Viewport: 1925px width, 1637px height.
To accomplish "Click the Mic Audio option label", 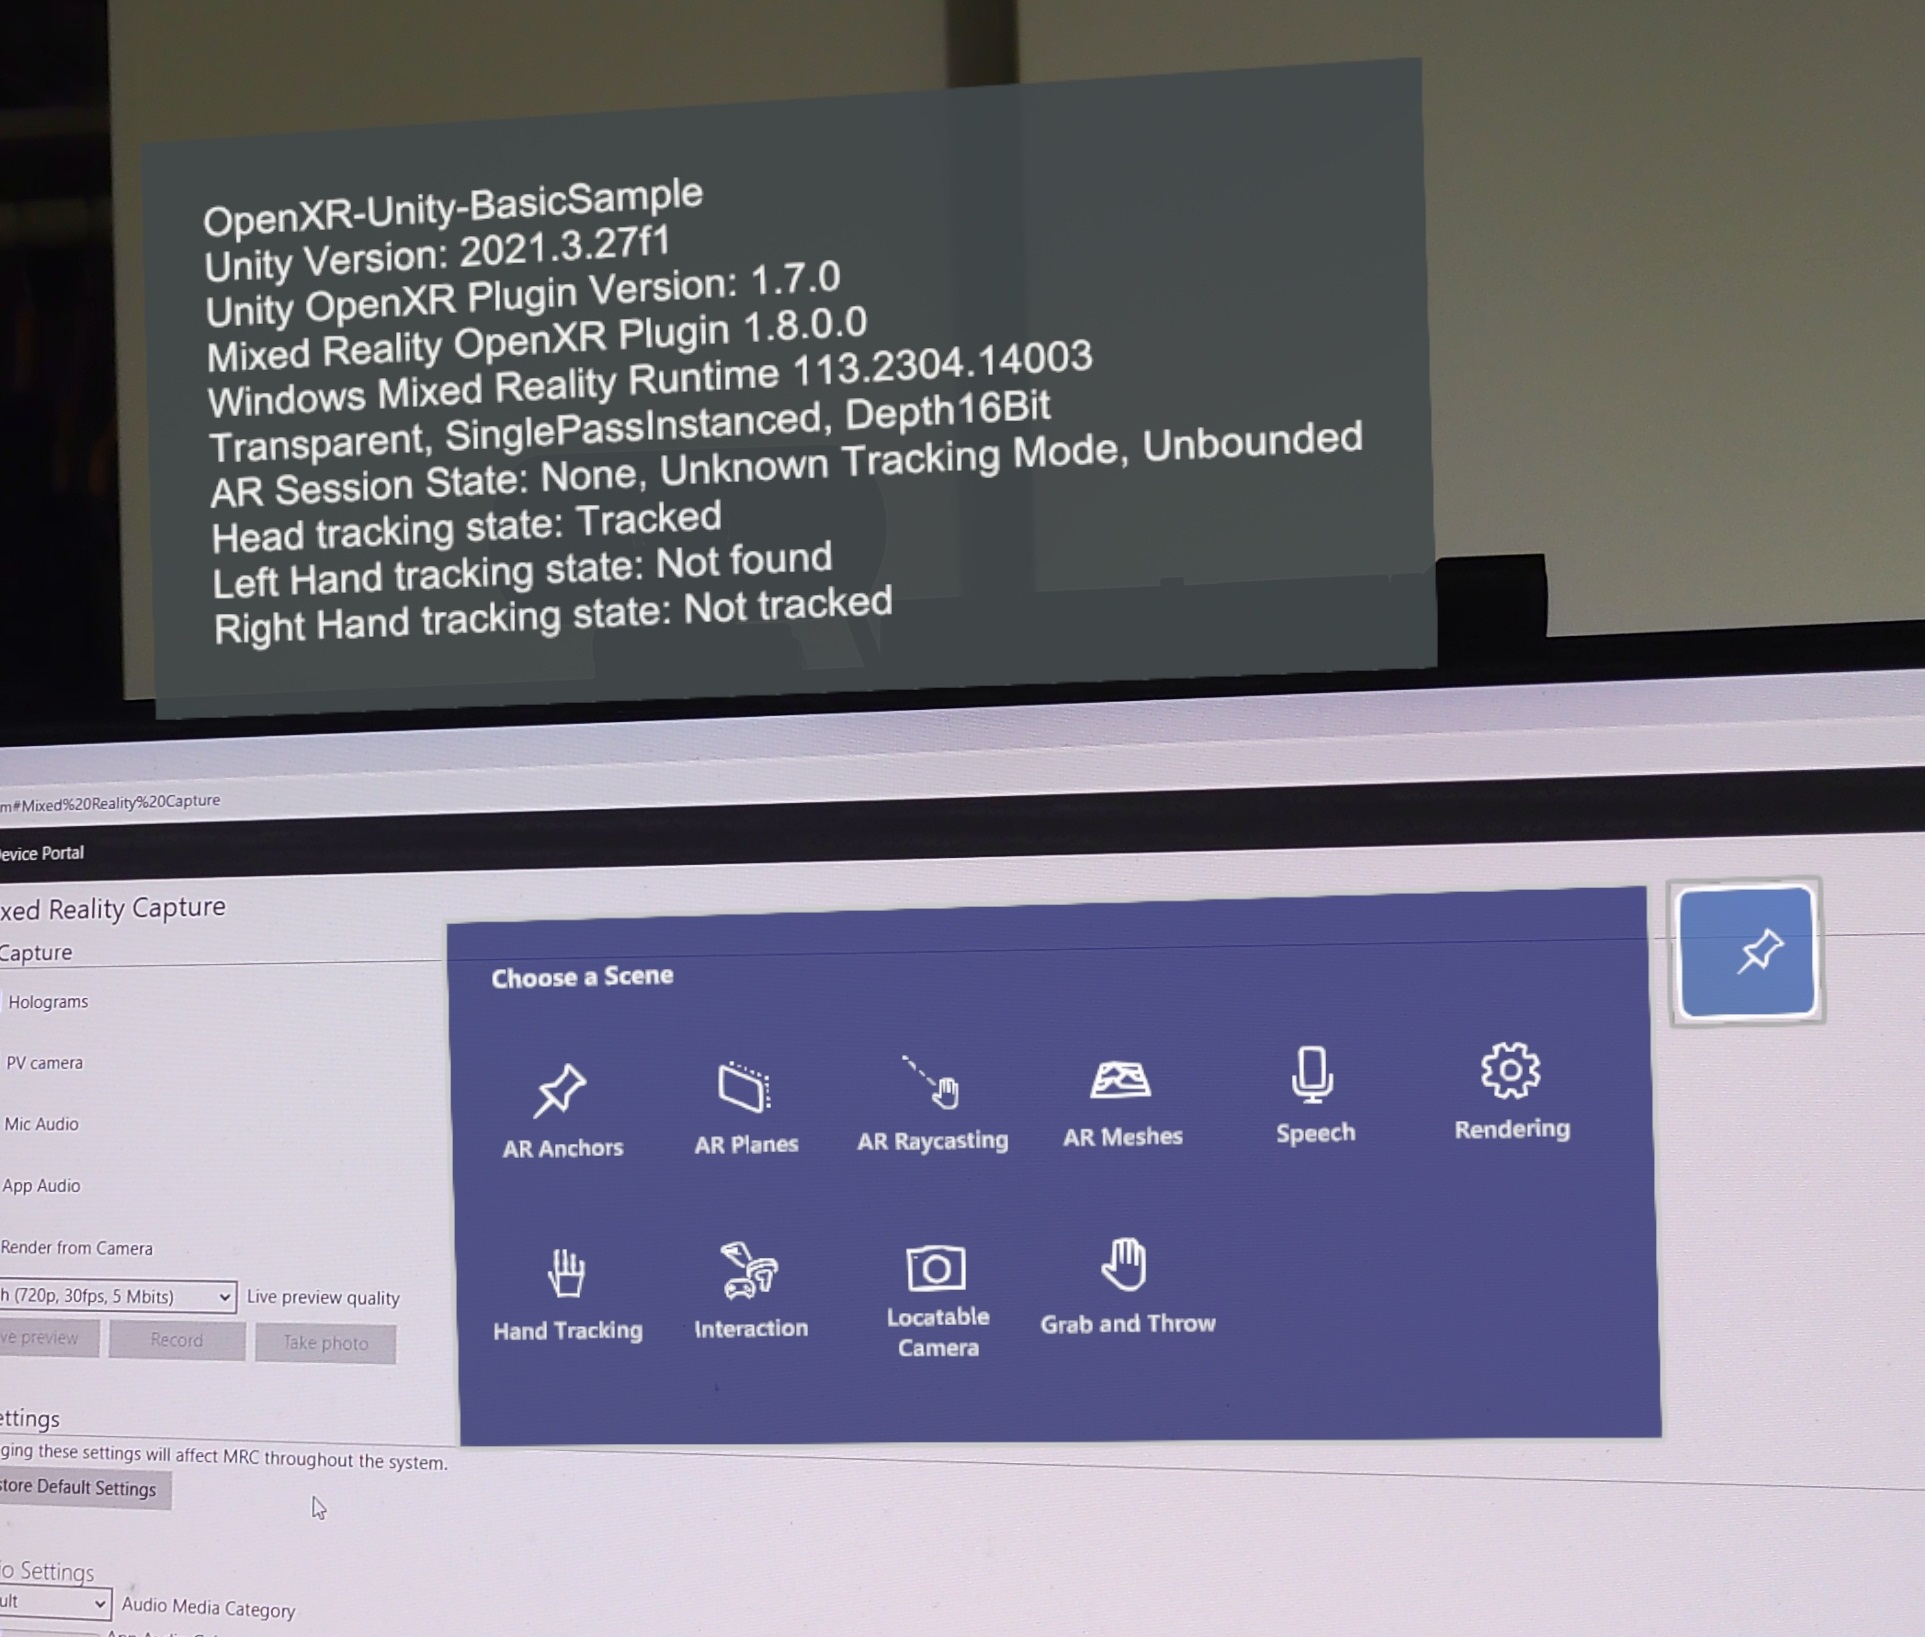I will coord(41,1123).
